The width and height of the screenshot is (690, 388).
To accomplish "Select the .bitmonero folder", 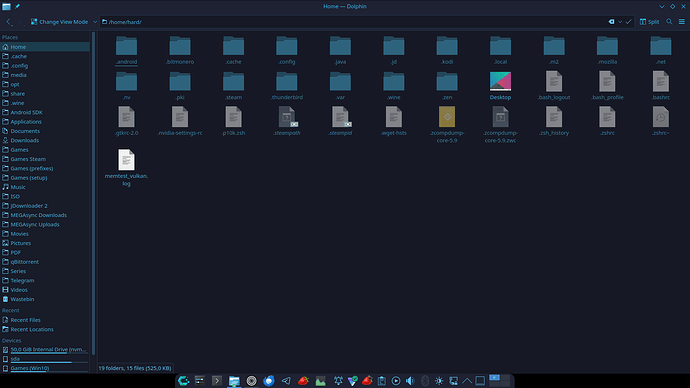I will (180, 51).
